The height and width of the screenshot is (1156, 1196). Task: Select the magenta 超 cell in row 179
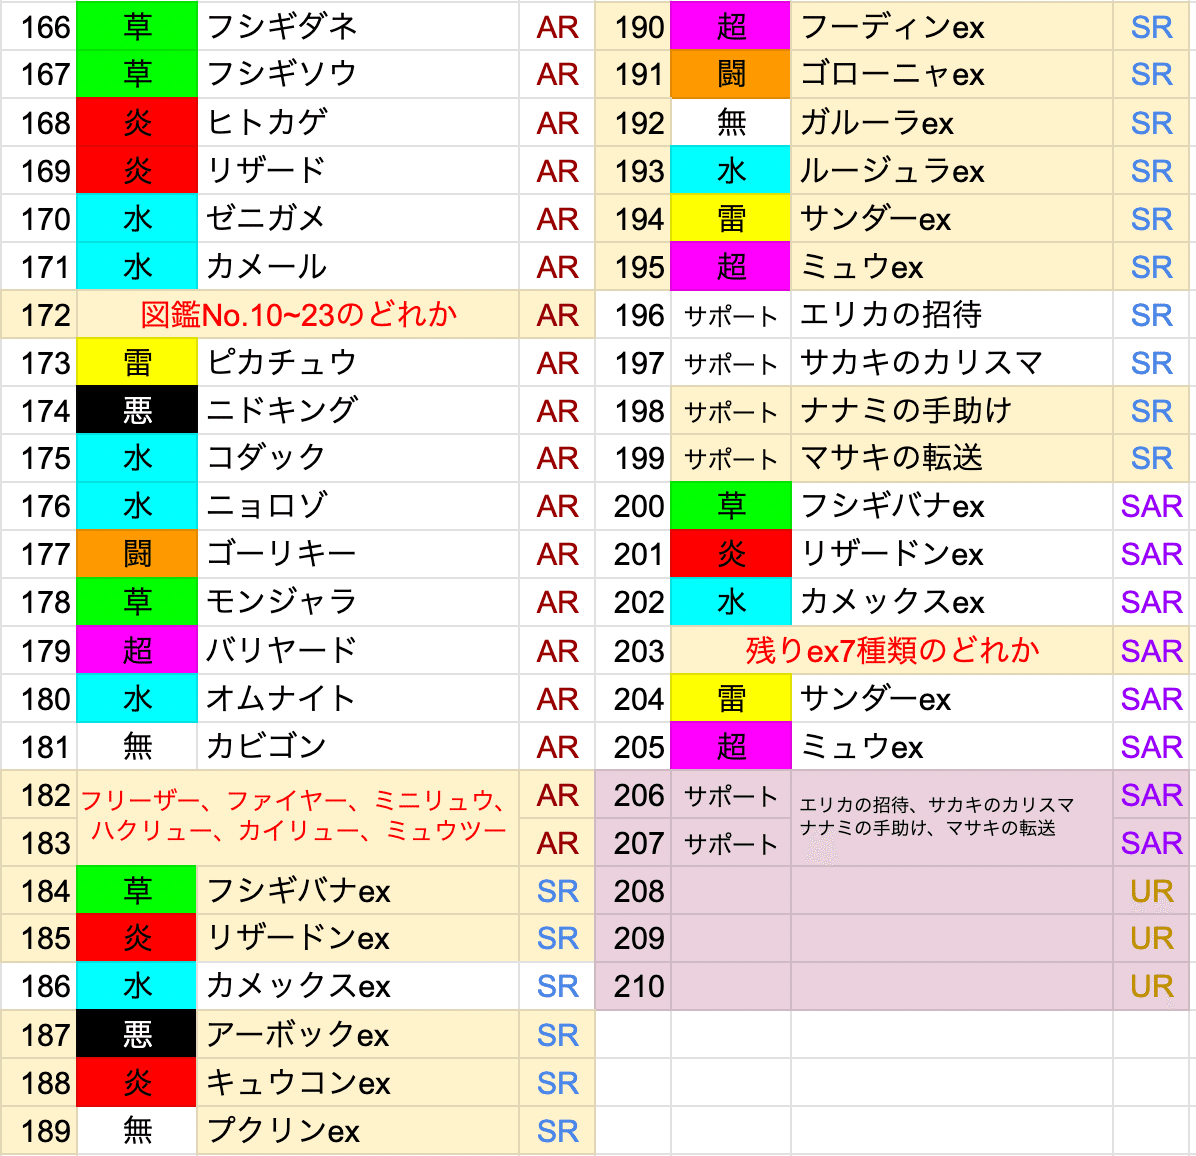tap(137, 651)
